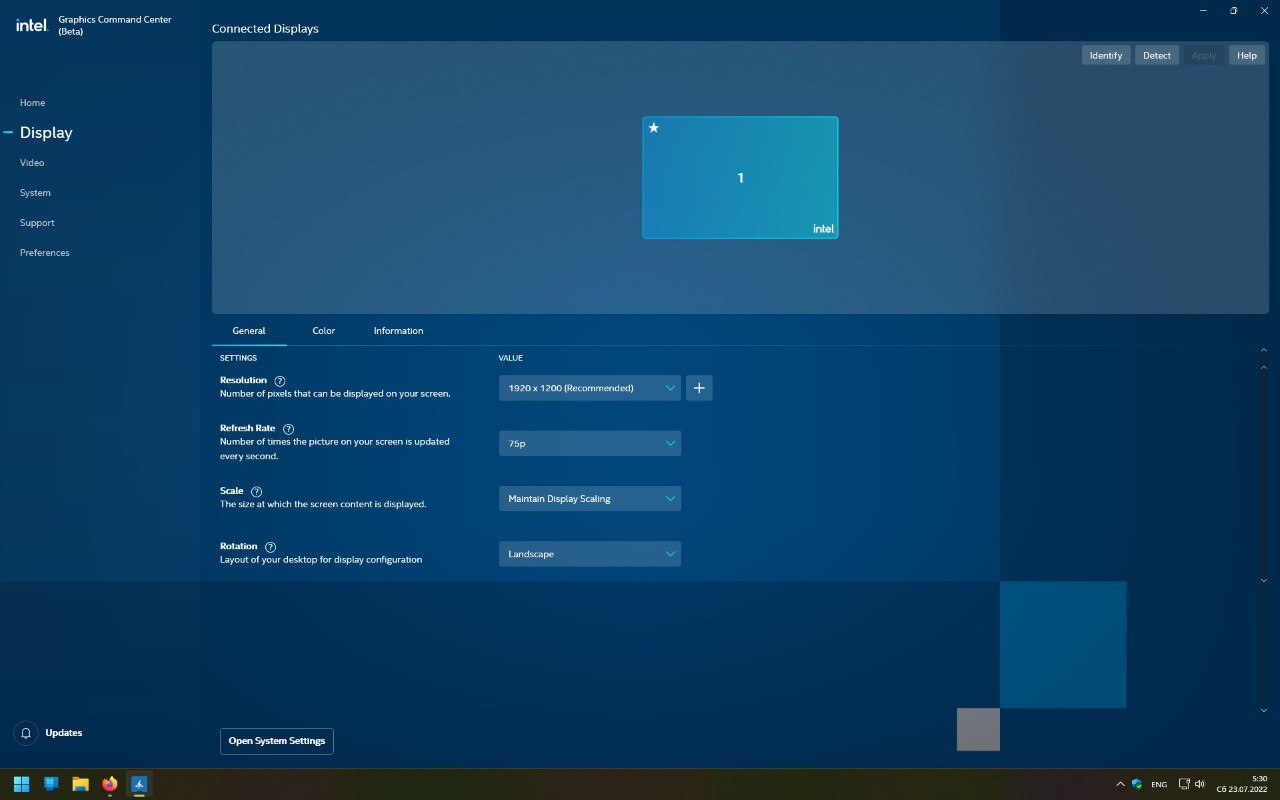Open the Rotation dropdown
This screenshot has width=1280, height=800.
click(x=590, y=554)
